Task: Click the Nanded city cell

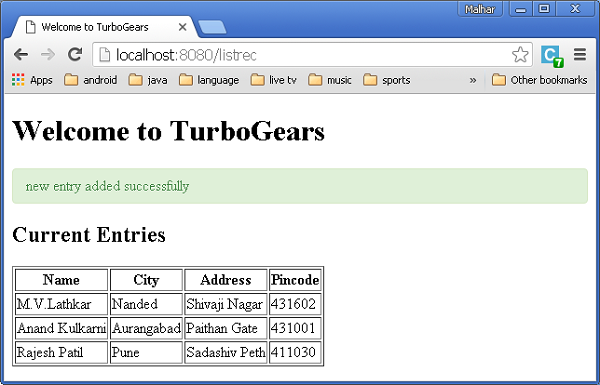Action: 146,304
